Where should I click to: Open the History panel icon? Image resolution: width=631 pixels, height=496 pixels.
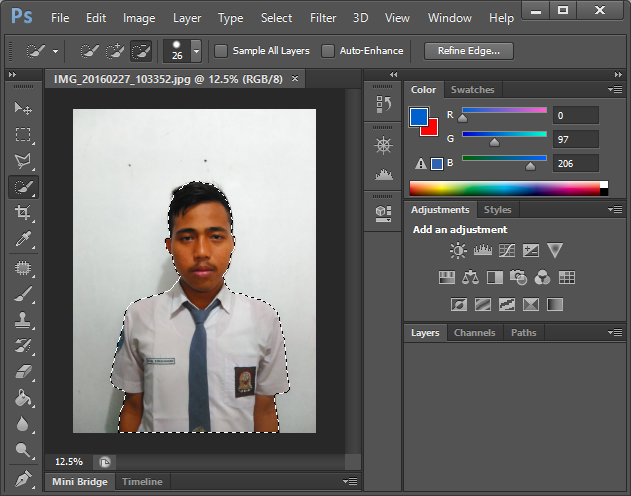pyautogui.click(x=384, y=104)
